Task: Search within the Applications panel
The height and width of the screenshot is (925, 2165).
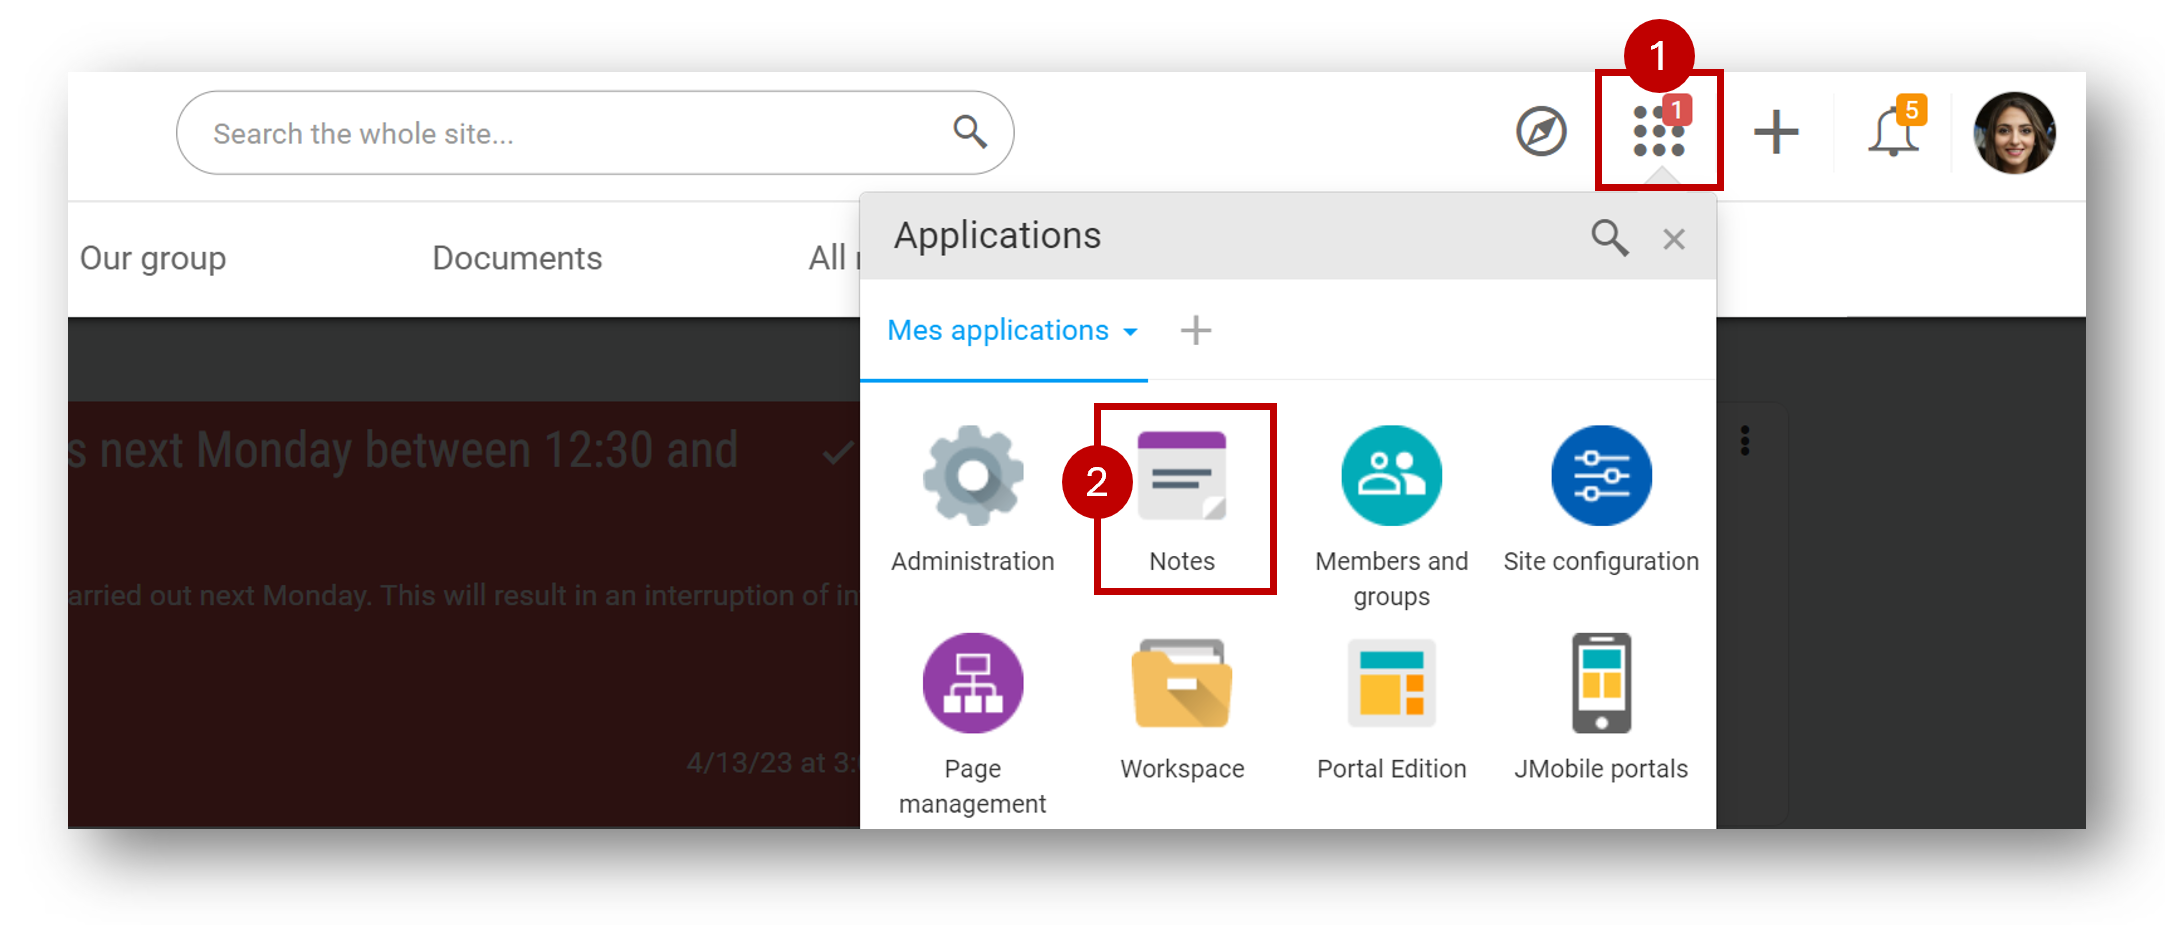Action: click(1609, 238)
